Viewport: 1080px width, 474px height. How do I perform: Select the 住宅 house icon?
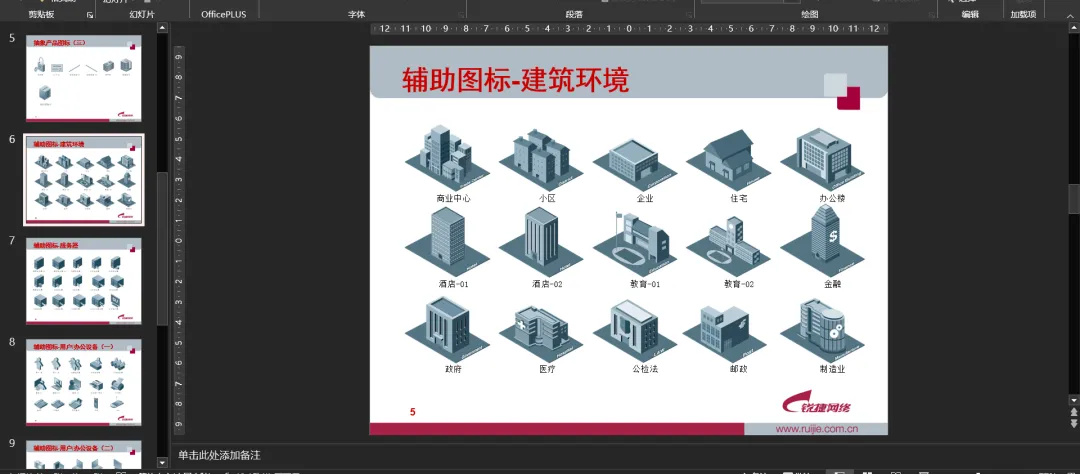click(729, 160)
